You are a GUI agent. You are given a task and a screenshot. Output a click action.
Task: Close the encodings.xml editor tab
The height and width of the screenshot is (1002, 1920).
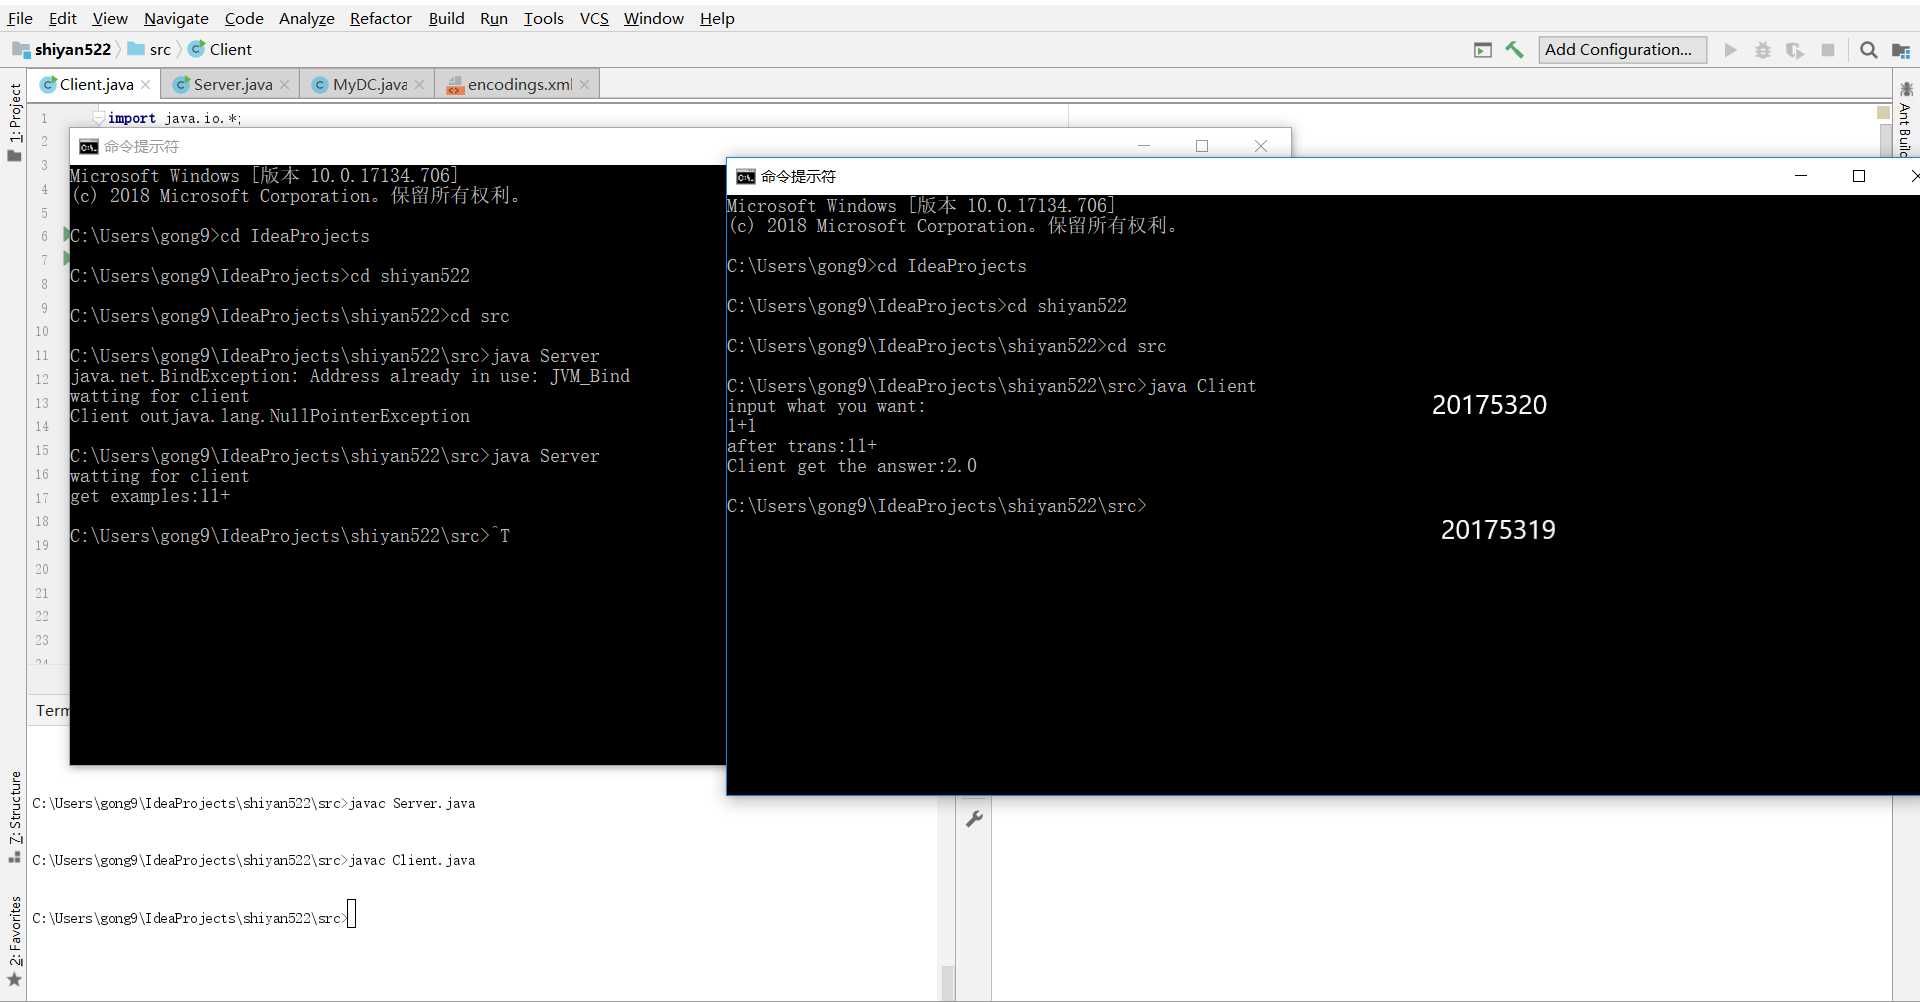click(585, 85)
